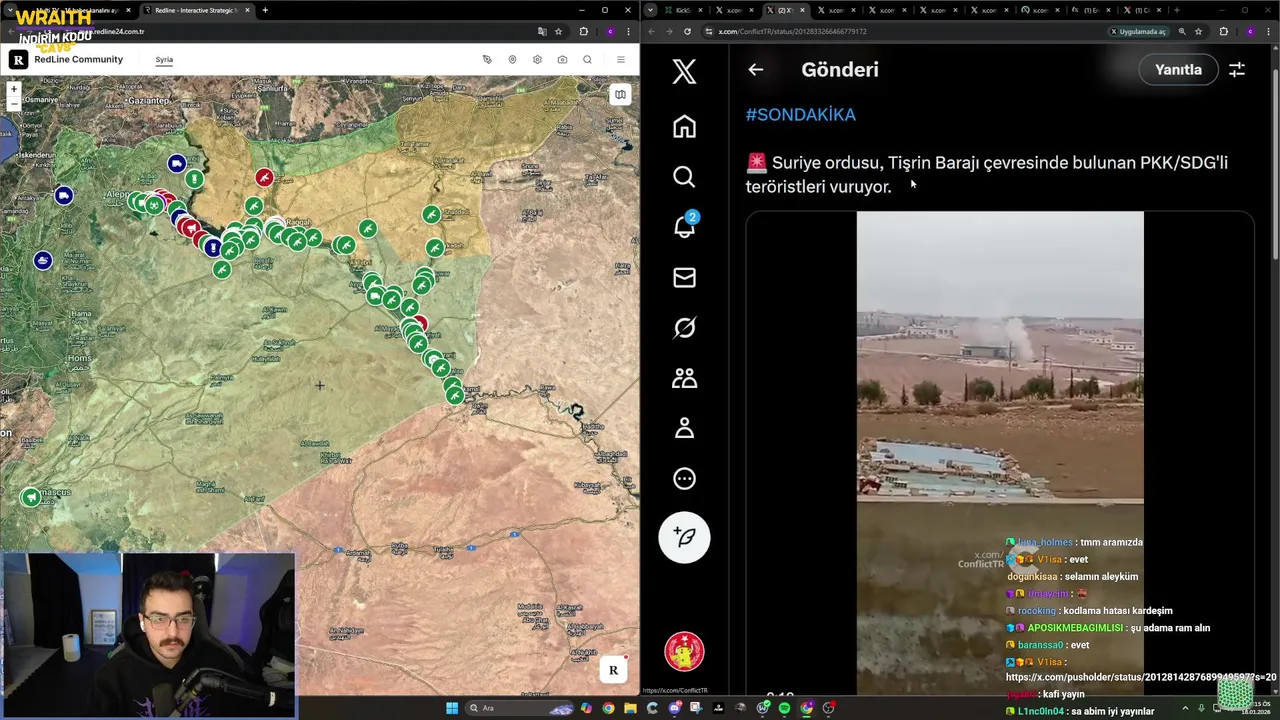The image size is (1280, 720).
Task: Open X messages envelope icon
Action: point(684,277)
